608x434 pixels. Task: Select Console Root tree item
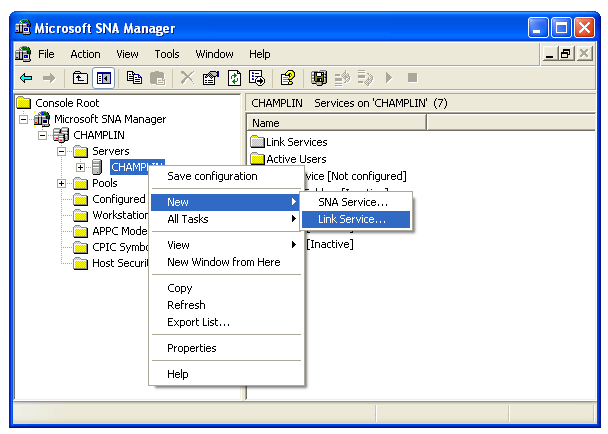[67, 103]
